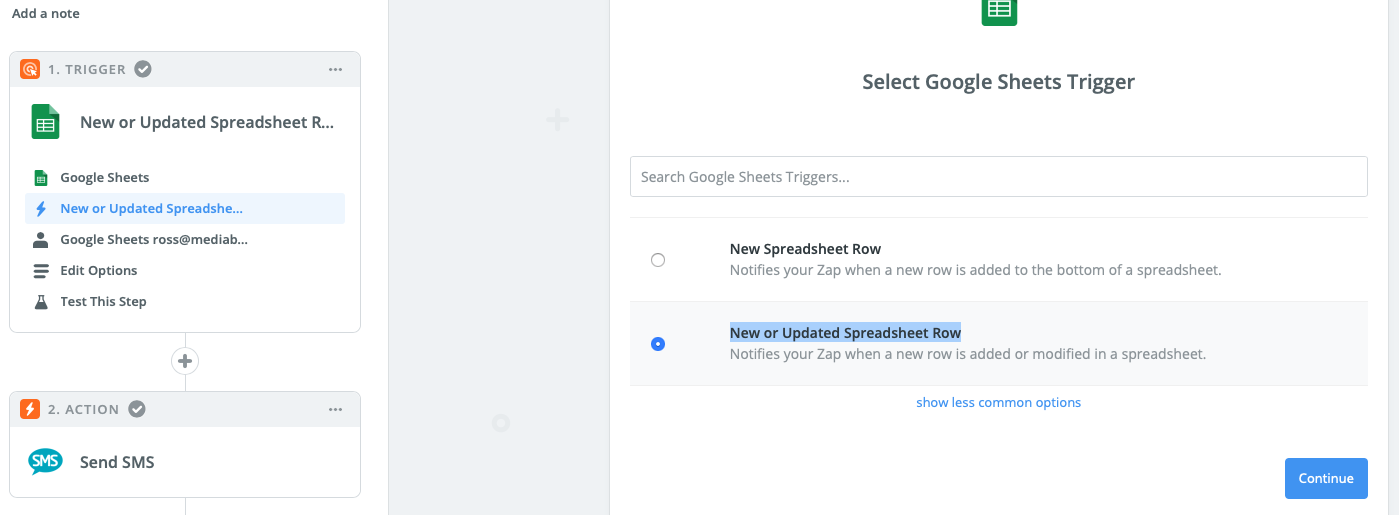Open the Edit Options step item
The height and width of the screenshot is (515, 1399).
pyautogui.click(x=98, y=271)
